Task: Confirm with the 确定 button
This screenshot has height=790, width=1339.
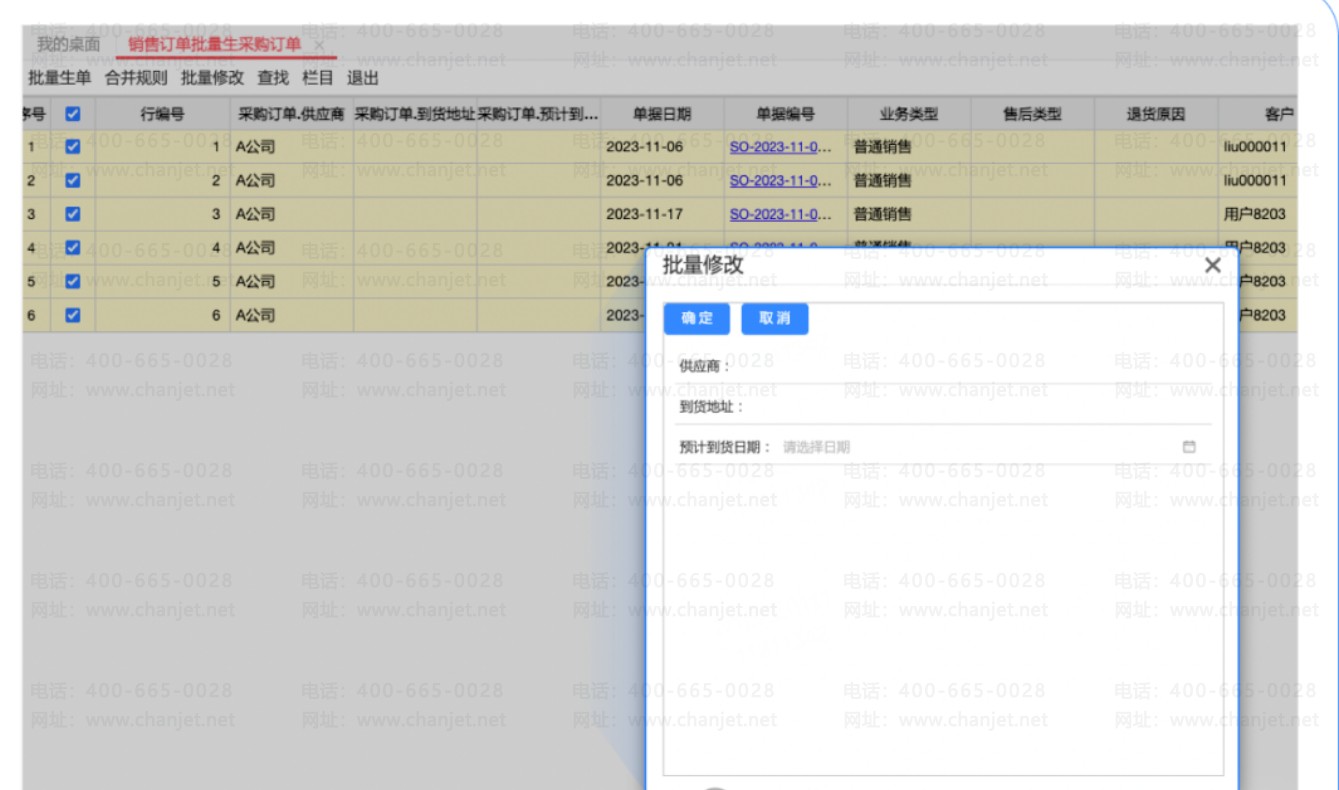Action: click(x=697, y=318)
